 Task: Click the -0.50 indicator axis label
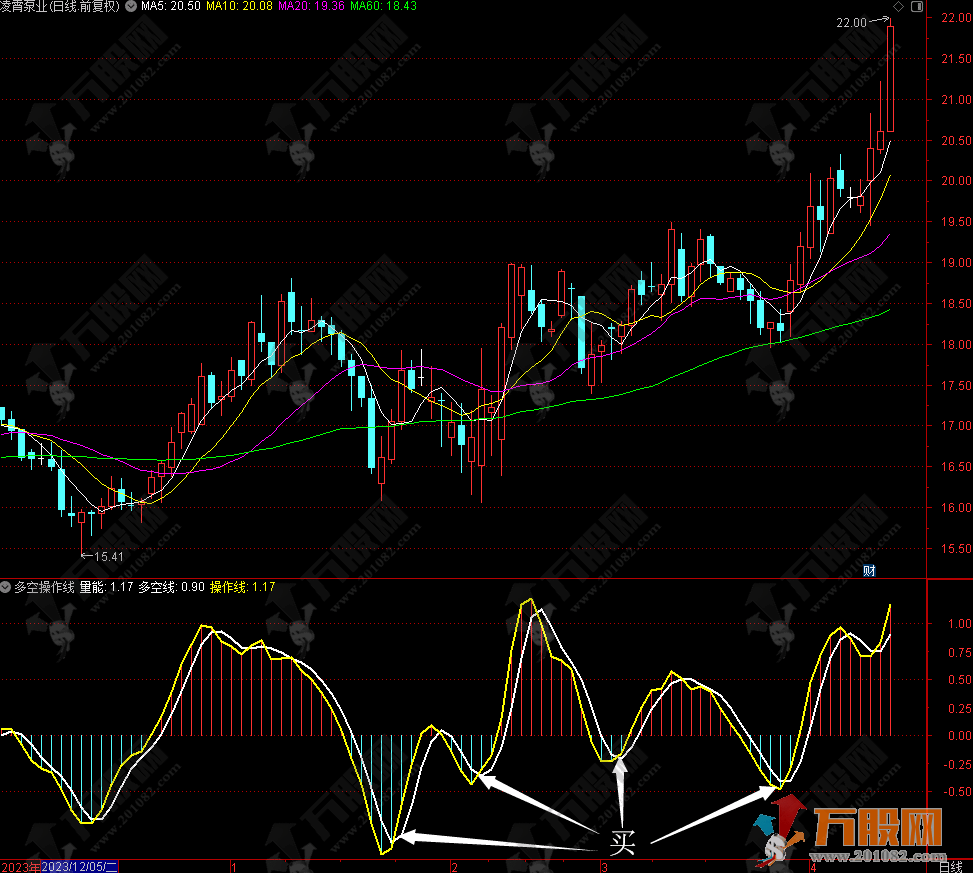(x=957, y=792)
